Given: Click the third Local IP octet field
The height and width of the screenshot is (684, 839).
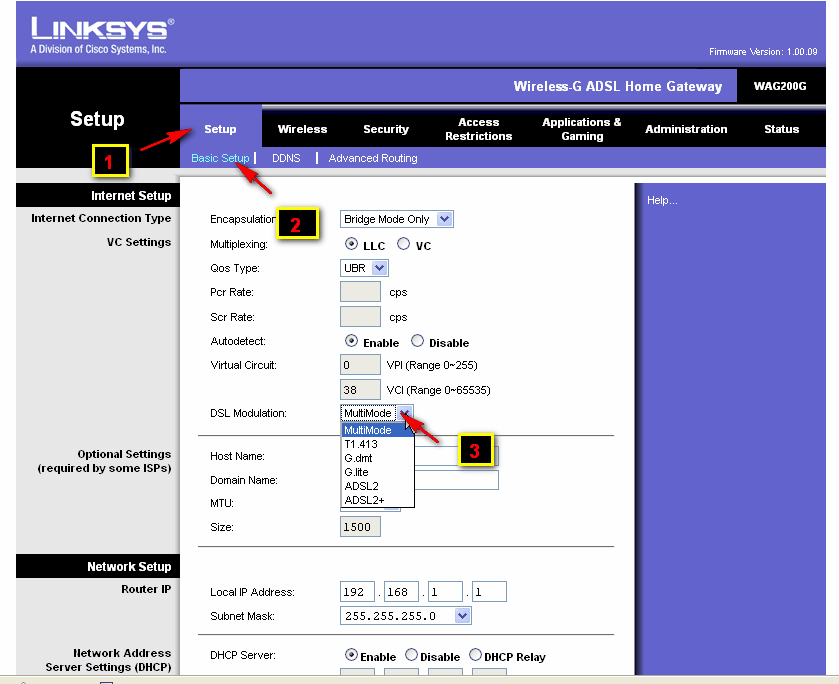Looking at the screenshot, I should (x=445, y=592).
